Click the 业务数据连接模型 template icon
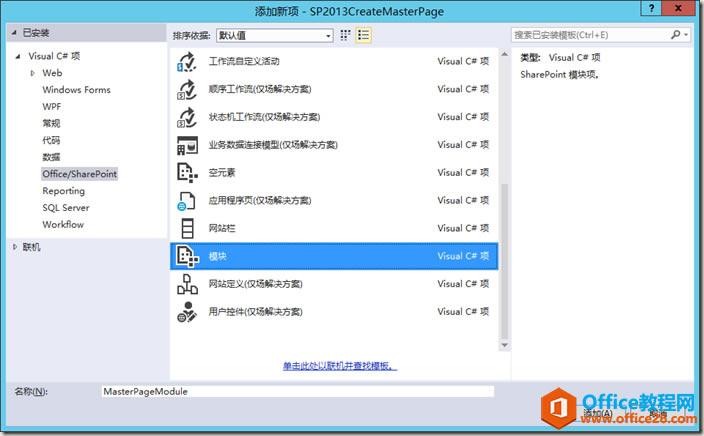 pyautogui.click(x=187, y=145)
